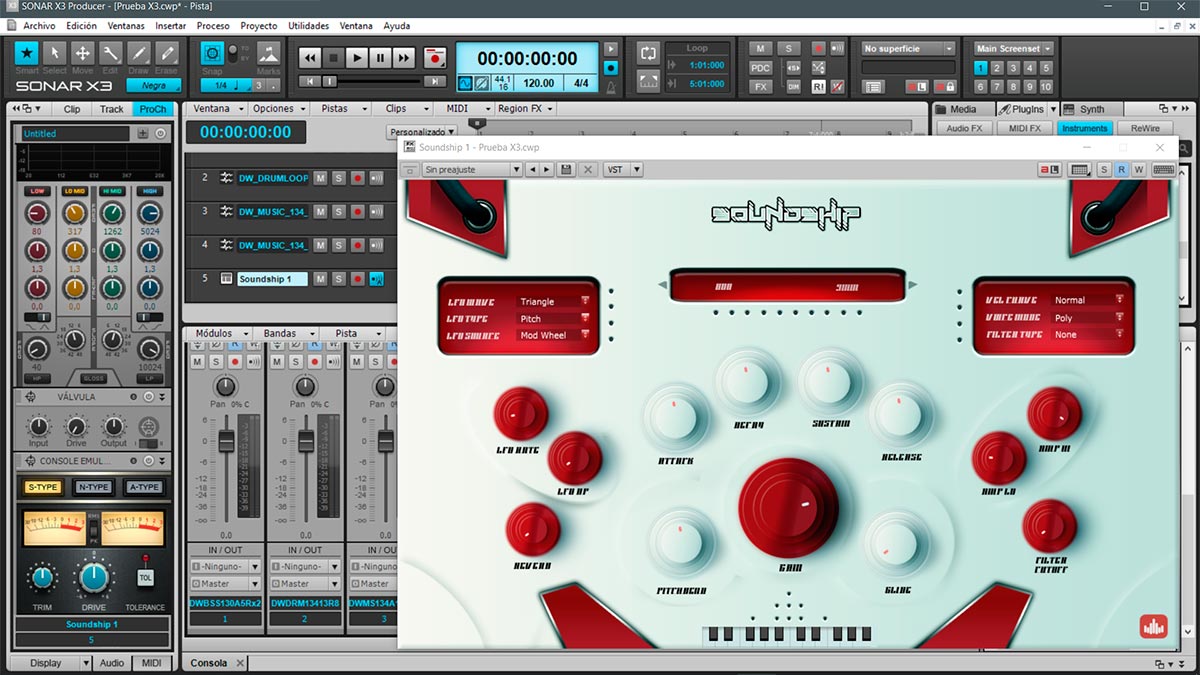The width and height of the screenshot is (1200, 675).
Task: Open the Negra snap note dropdown
Action: [153, 85]
